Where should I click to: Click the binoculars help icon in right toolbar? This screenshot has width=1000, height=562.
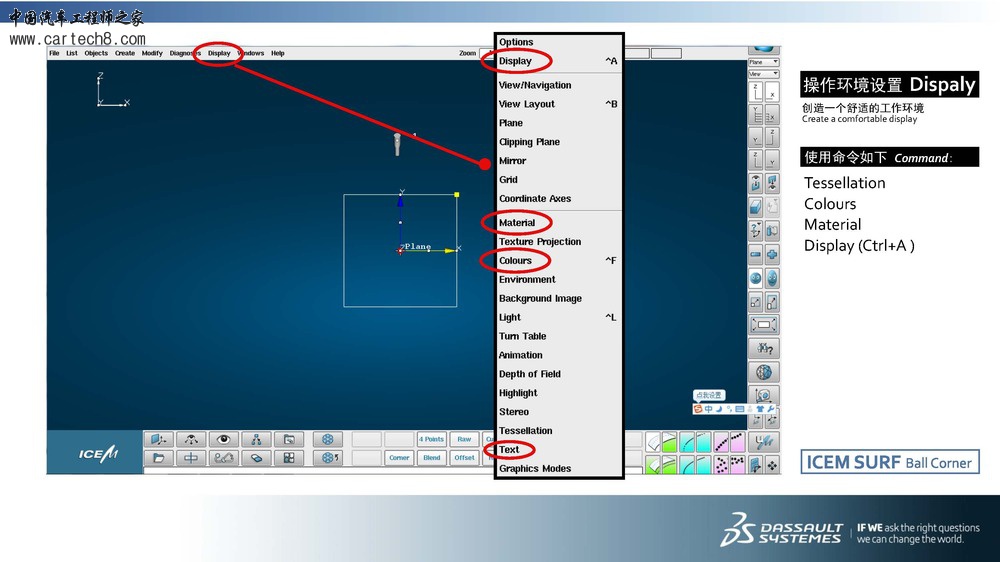pyautogui.click(x=764, y=349)
